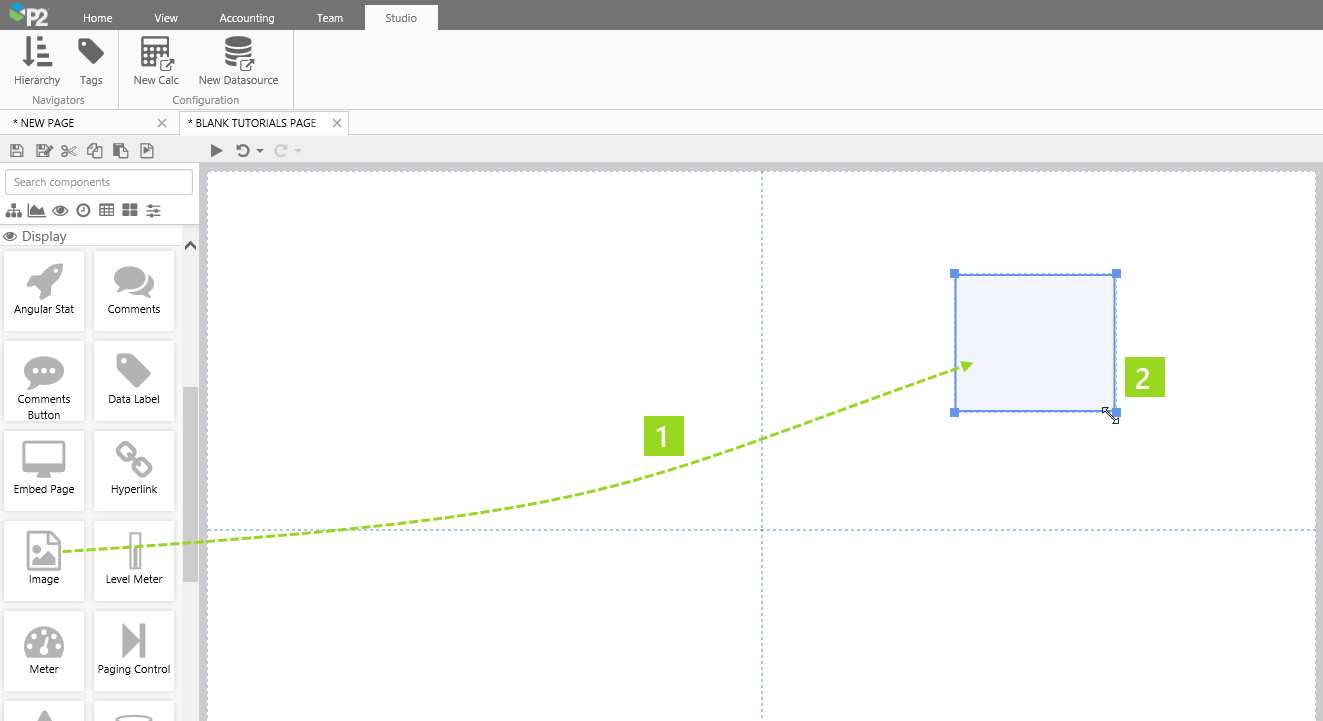Select the Embed Page component
Viewport: 1323px width, 721px height.
(x=44, y=471)
